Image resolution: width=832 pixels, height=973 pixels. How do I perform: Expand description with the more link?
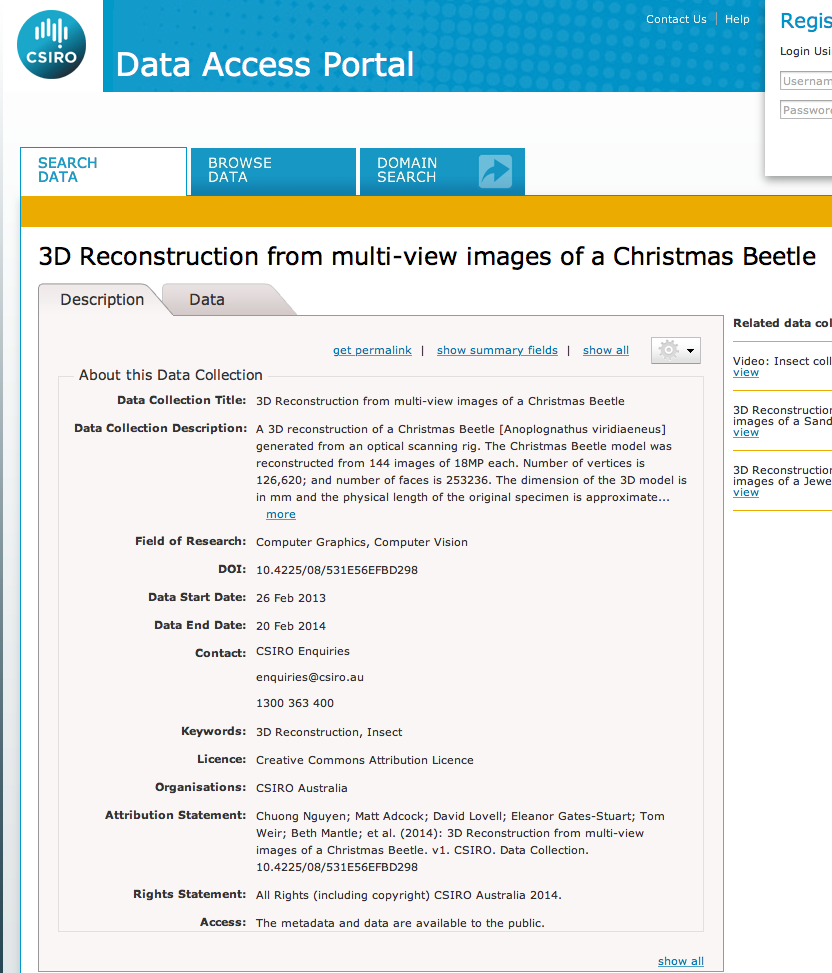[280, 514]
